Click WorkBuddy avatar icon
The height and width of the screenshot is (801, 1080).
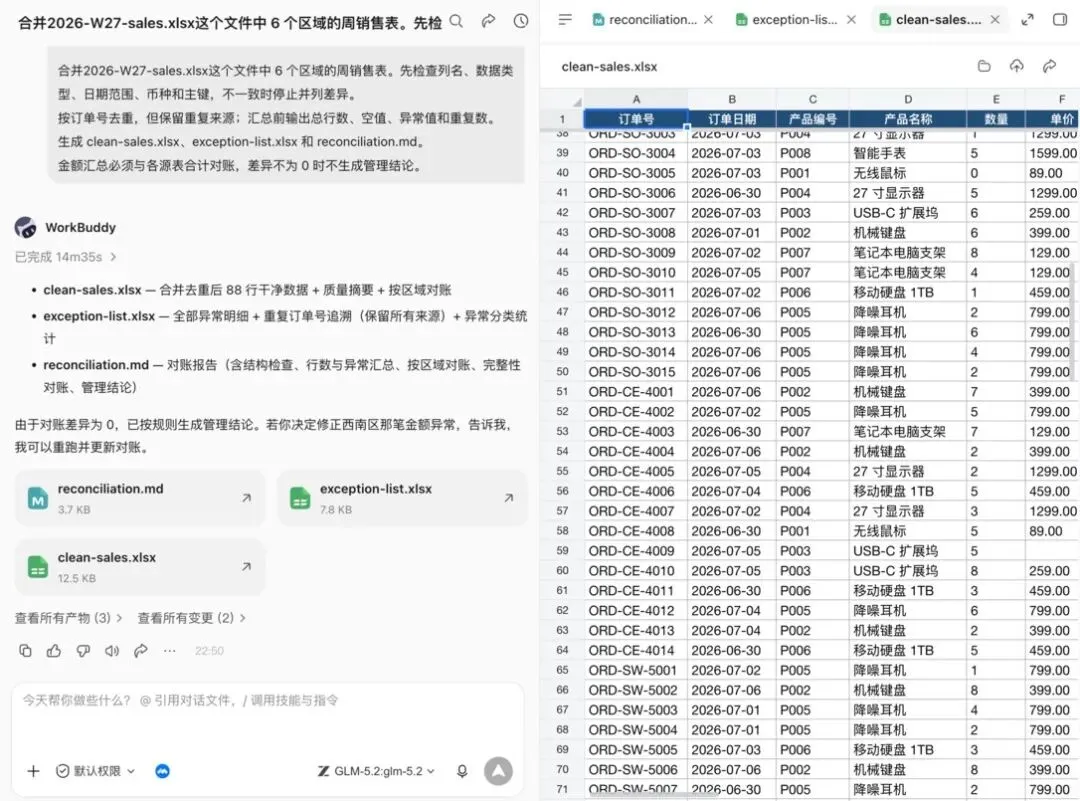pyautogui.click(x=25, y=227)
